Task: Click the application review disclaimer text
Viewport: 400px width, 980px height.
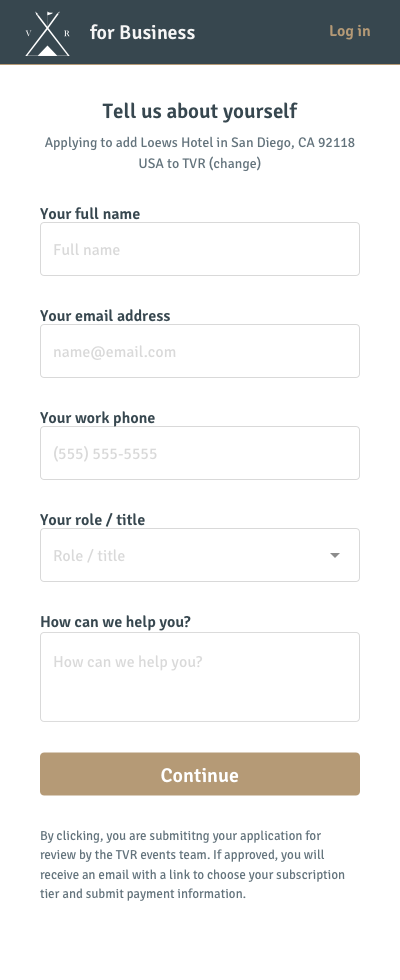Action: (x=192, y=864)
